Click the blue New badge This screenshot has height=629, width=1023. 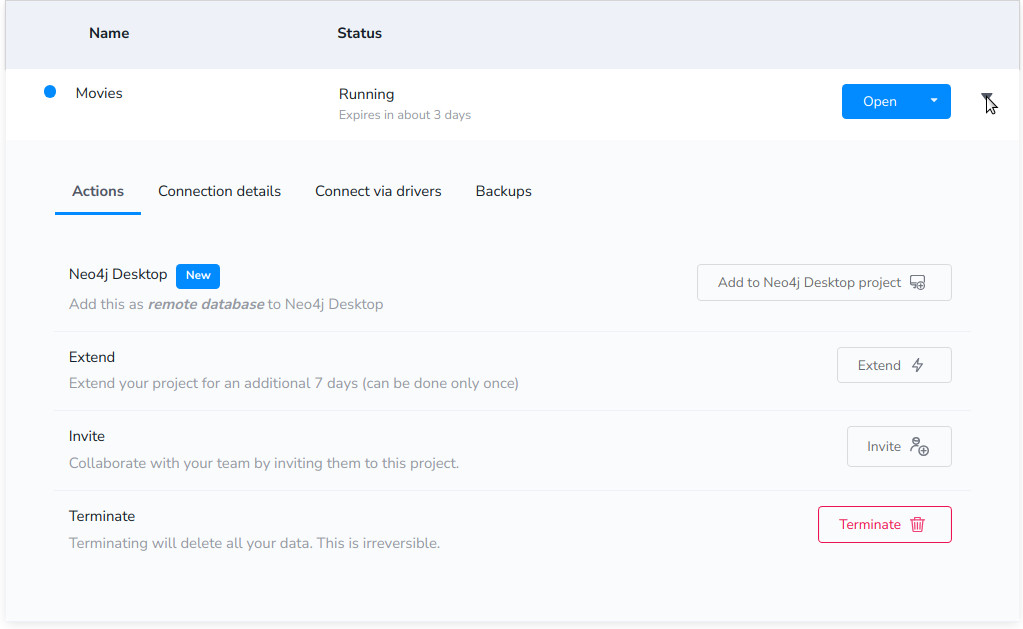pos(198,275)
